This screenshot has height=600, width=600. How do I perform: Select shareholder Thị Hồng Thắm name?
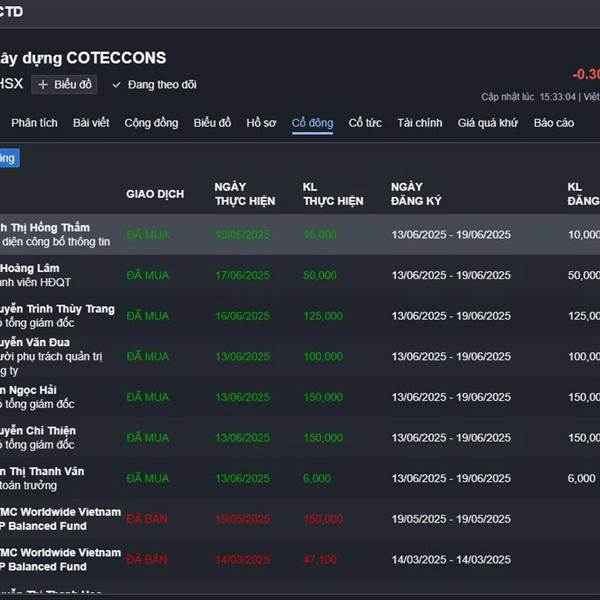pos(45,228)
